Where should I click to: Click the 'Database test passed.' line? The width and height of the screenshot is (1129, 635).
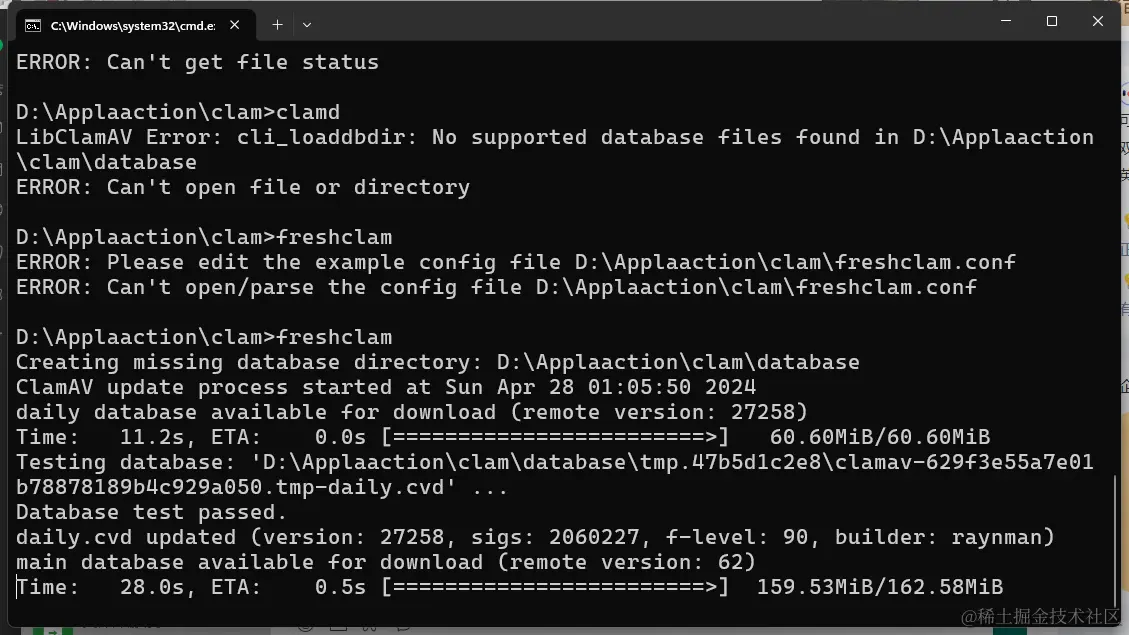click(151, 512)
